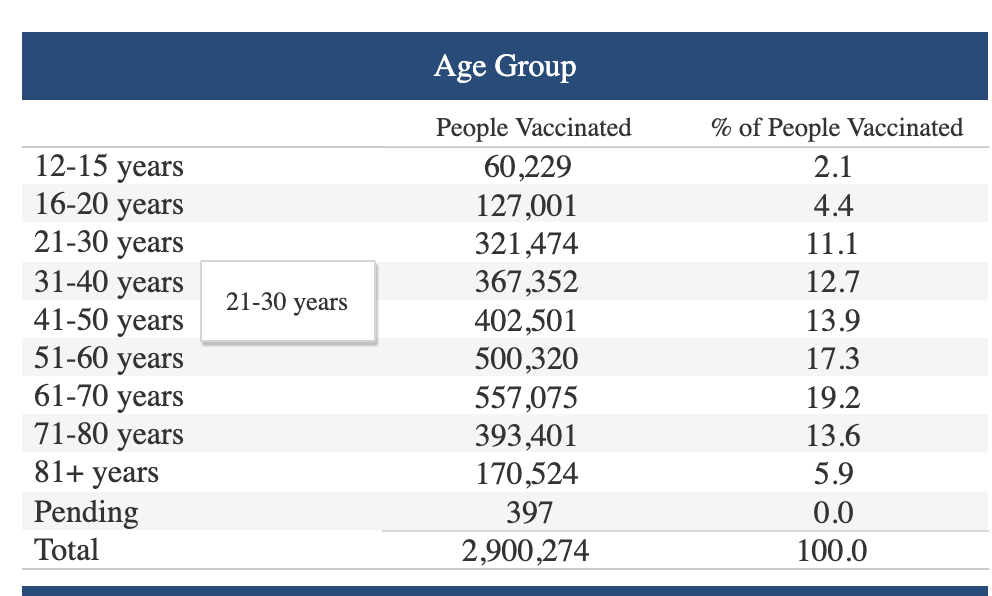The width and height of the screenshot is (992, 596).
Task: Select the 41-50 years row label
Action: click(x=109, y=320)
